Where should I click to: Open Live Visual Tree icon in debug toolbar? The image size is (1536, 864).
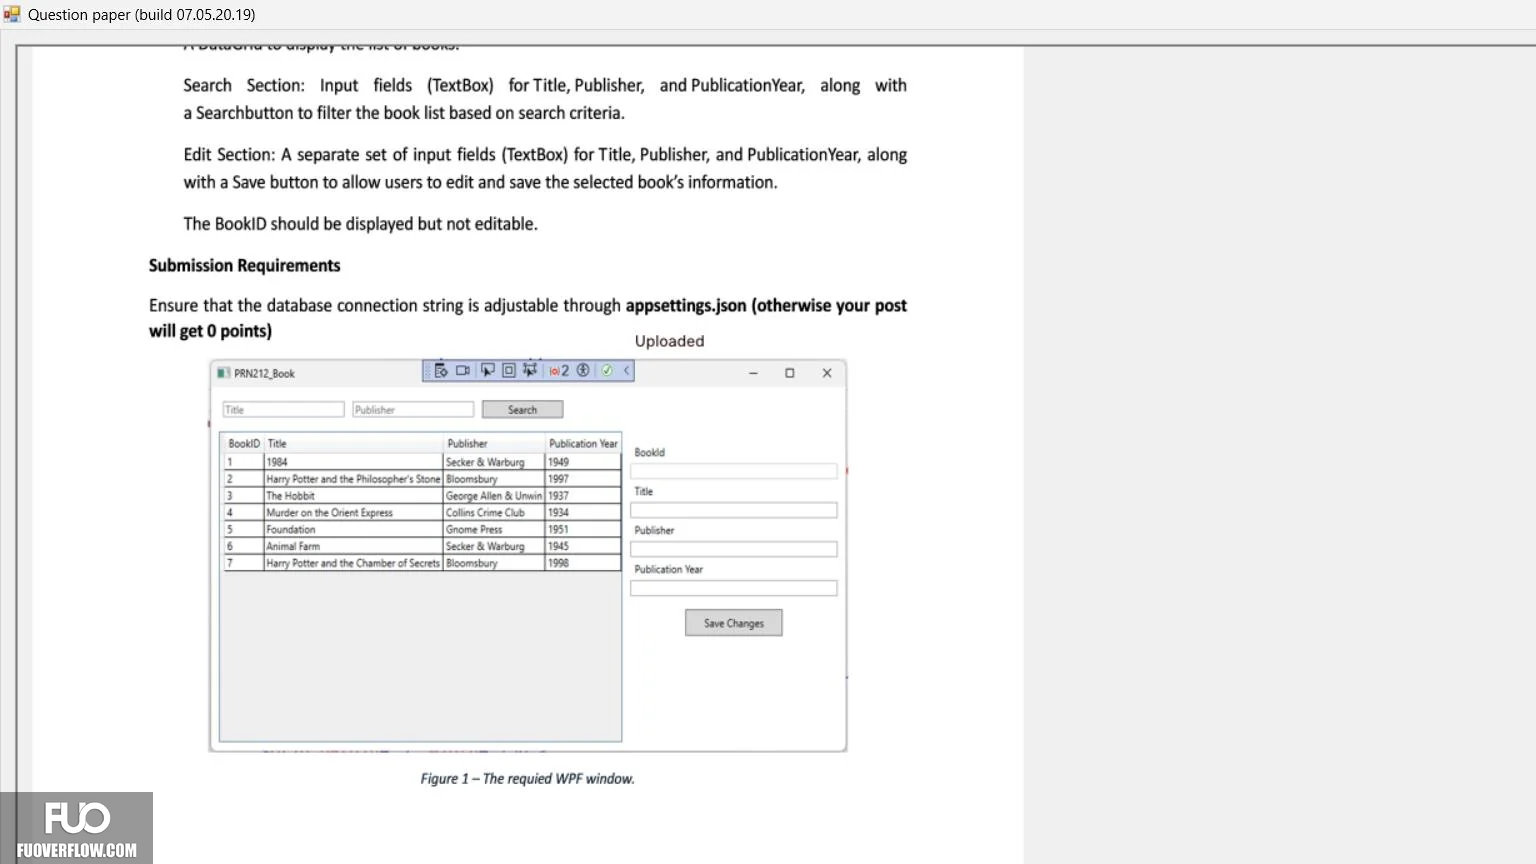click(x=441, y=371)
